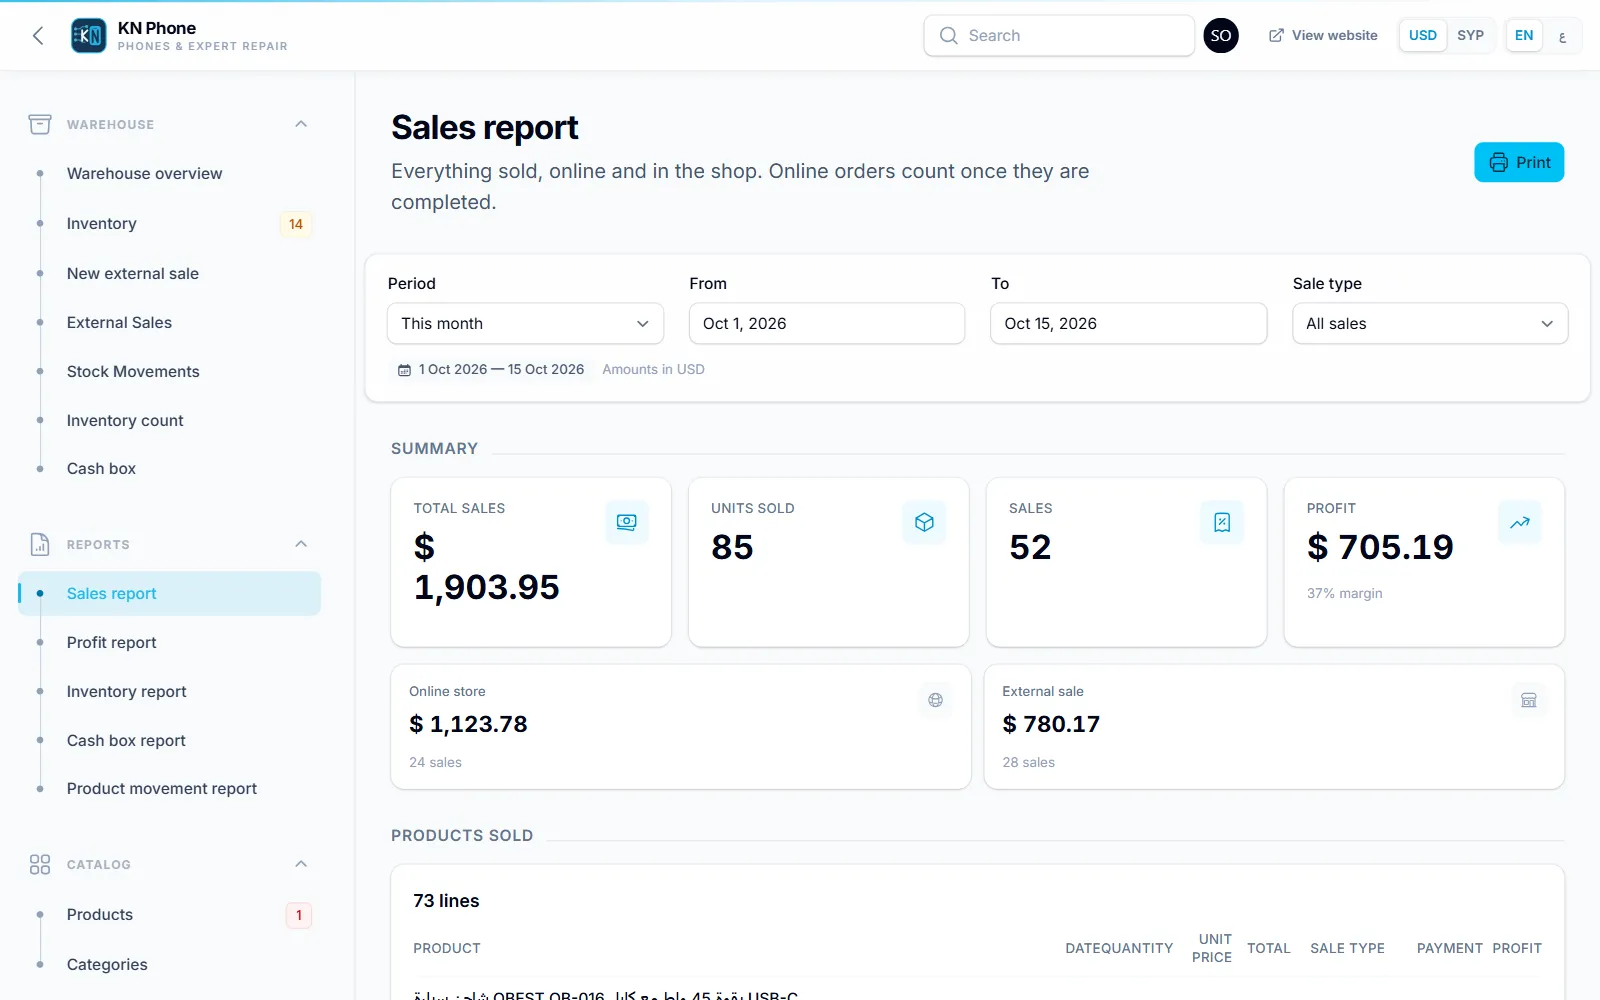Click the Reports section document icon

tap(40, 544)
